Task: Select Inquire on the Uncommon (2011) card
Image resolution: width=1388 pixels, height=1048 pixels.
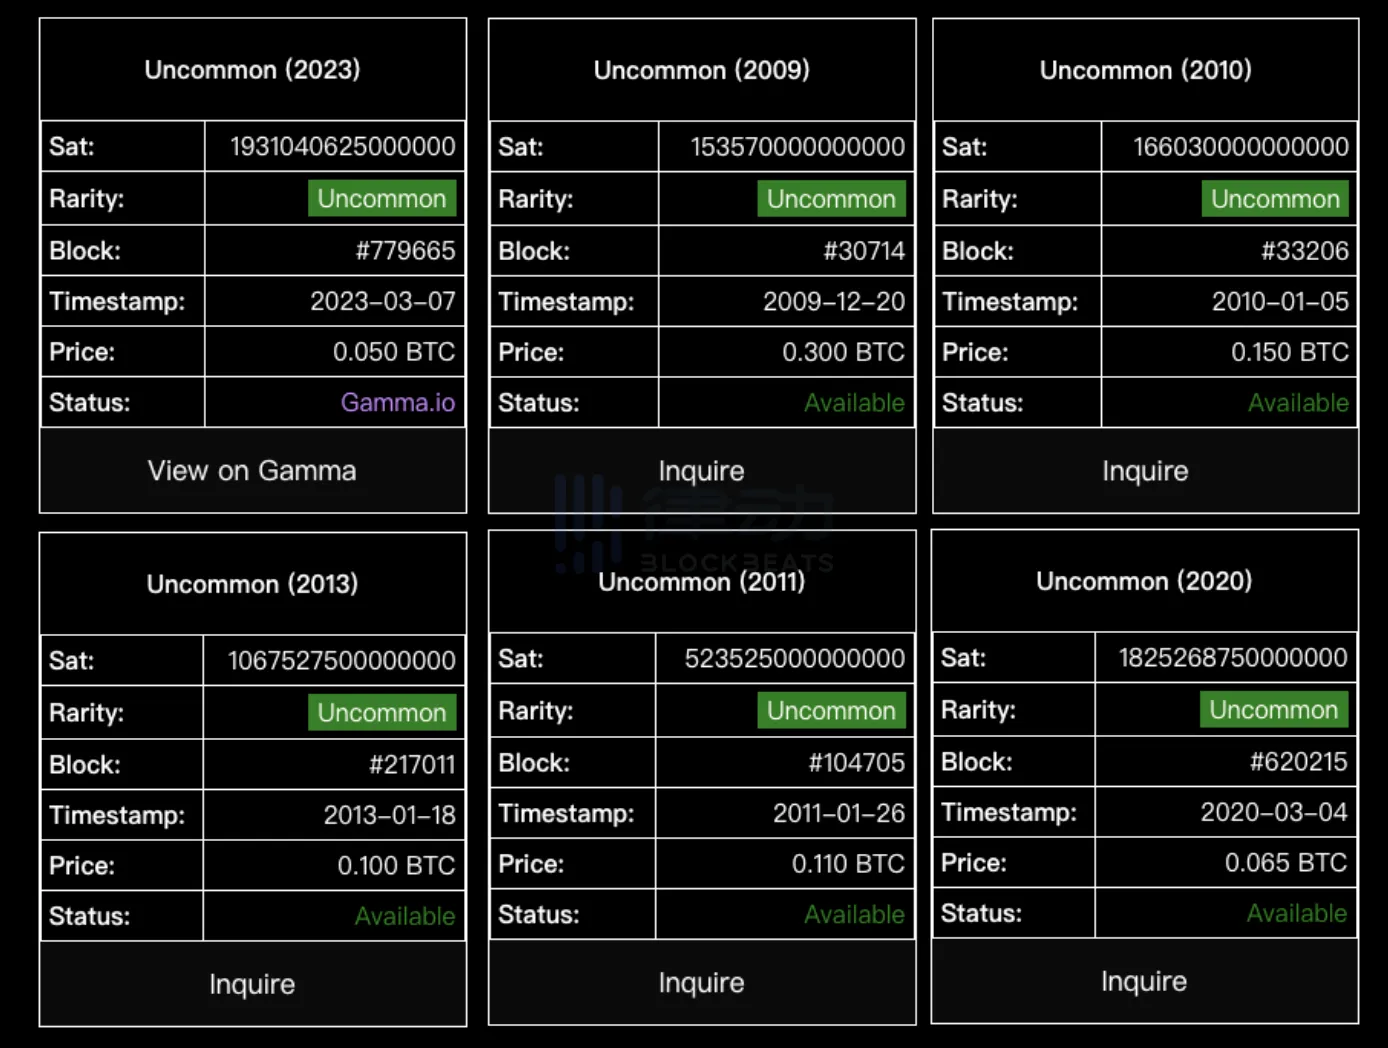Action: (x=701, y=982)
